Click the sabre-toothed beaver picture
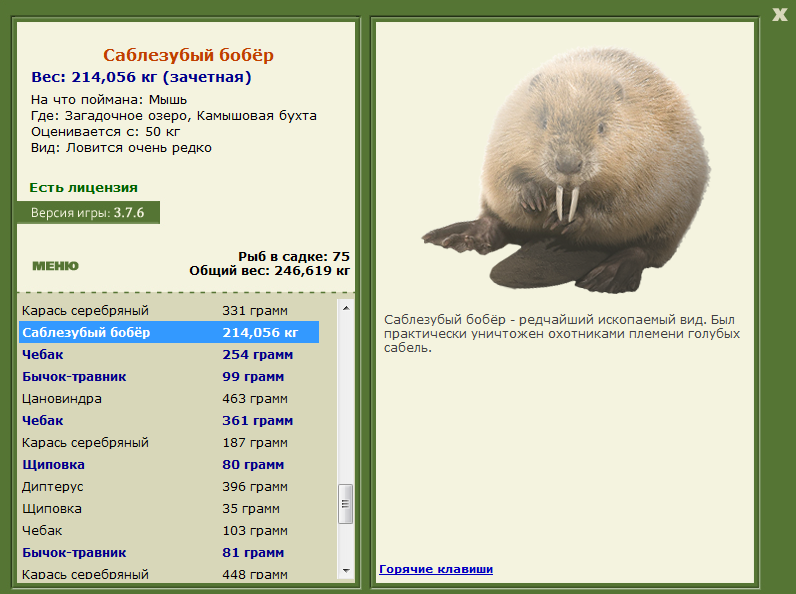Image resolution: width=796 pixels, height=594 pixels. click(x=566, y=170)
